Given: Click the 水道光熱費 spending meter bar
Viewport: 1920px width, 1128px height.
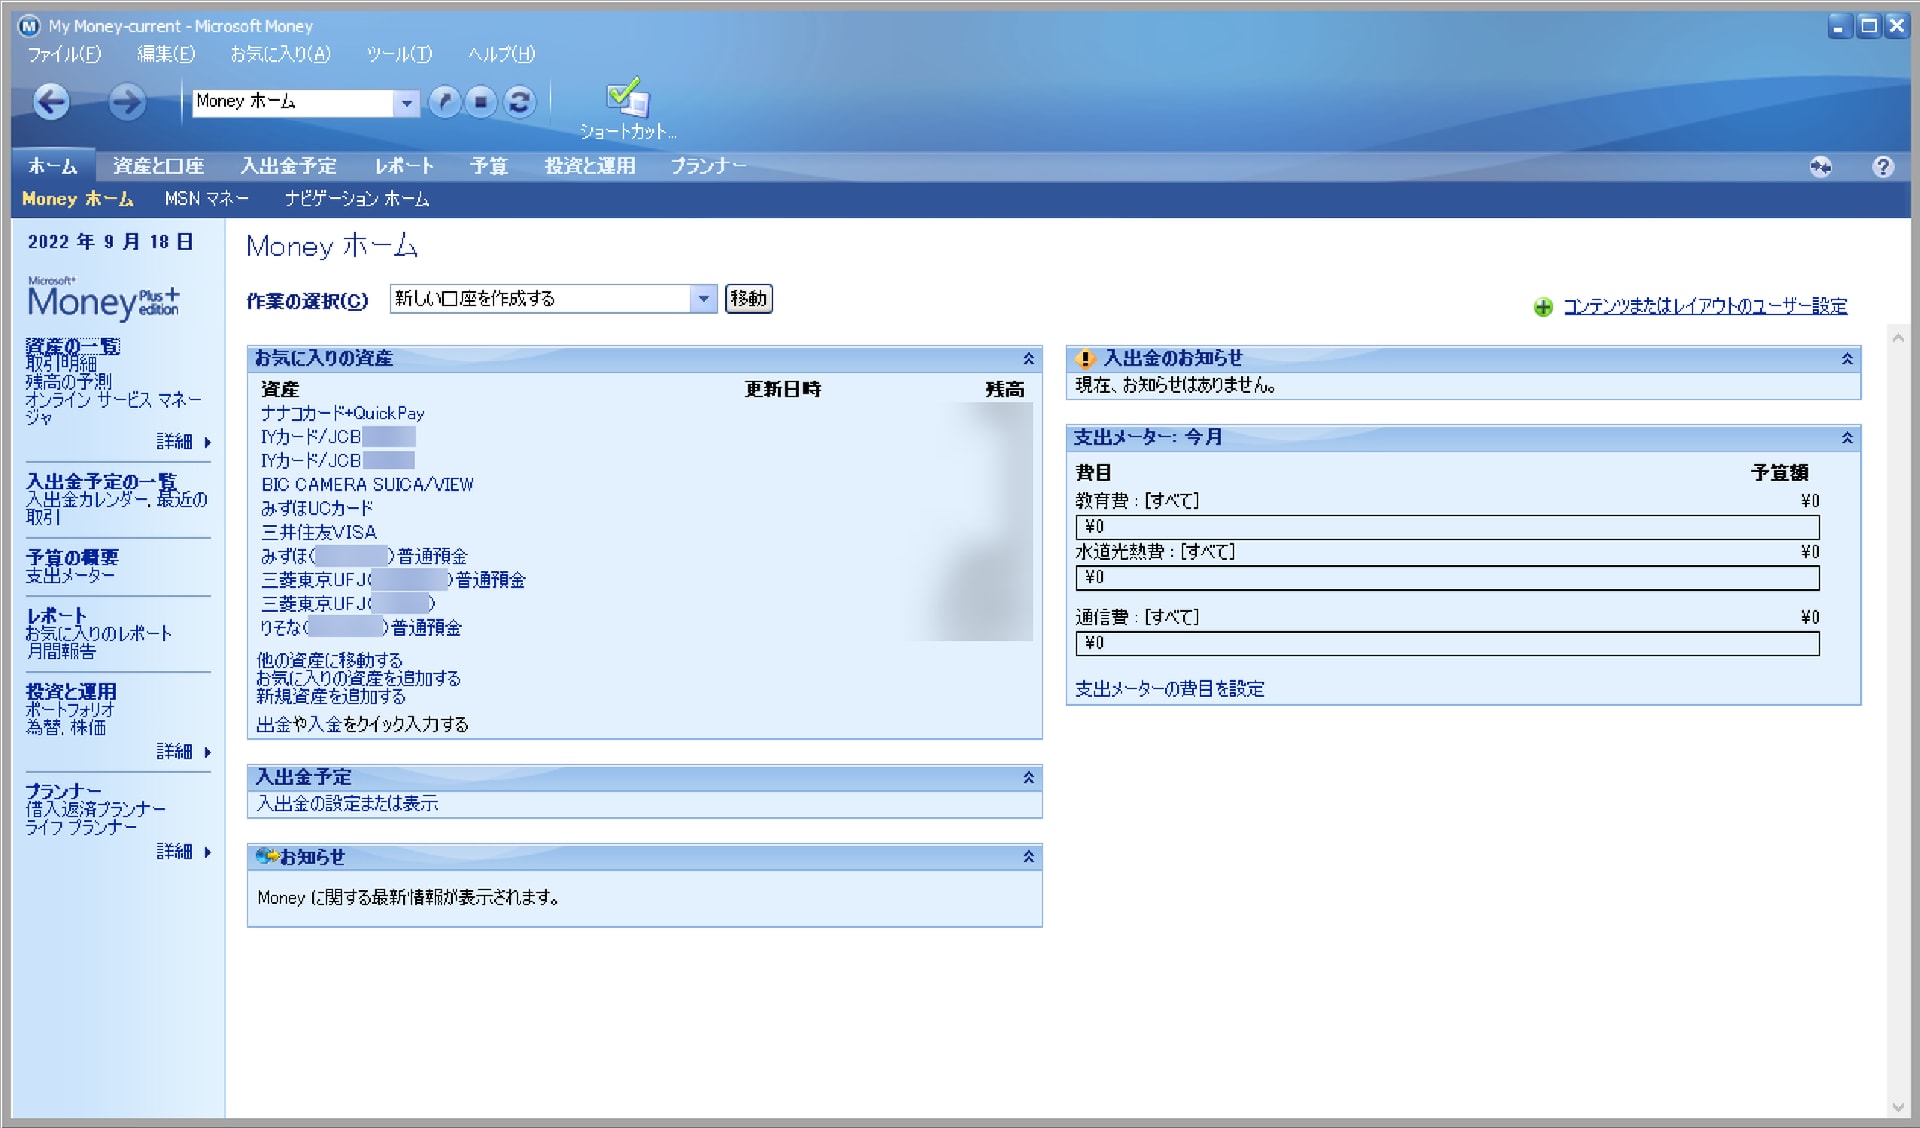Looking at the screenshot, I should click(x=1447, y=578).
